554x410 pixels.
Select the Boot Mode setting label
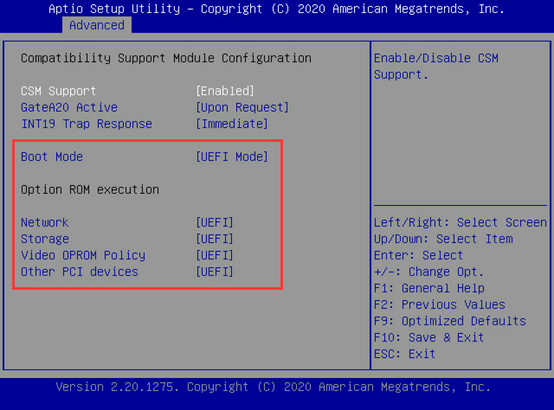click(52, 157)
